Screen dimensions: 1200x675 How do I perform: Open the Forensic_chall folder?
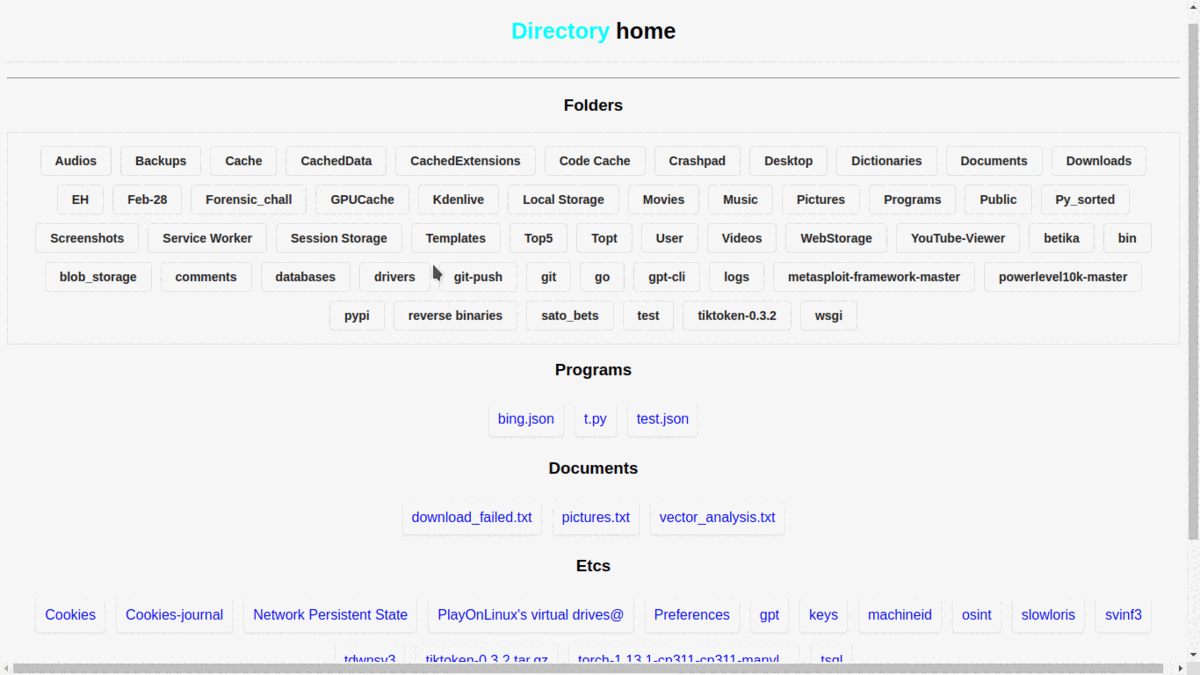tap(249, 200)
